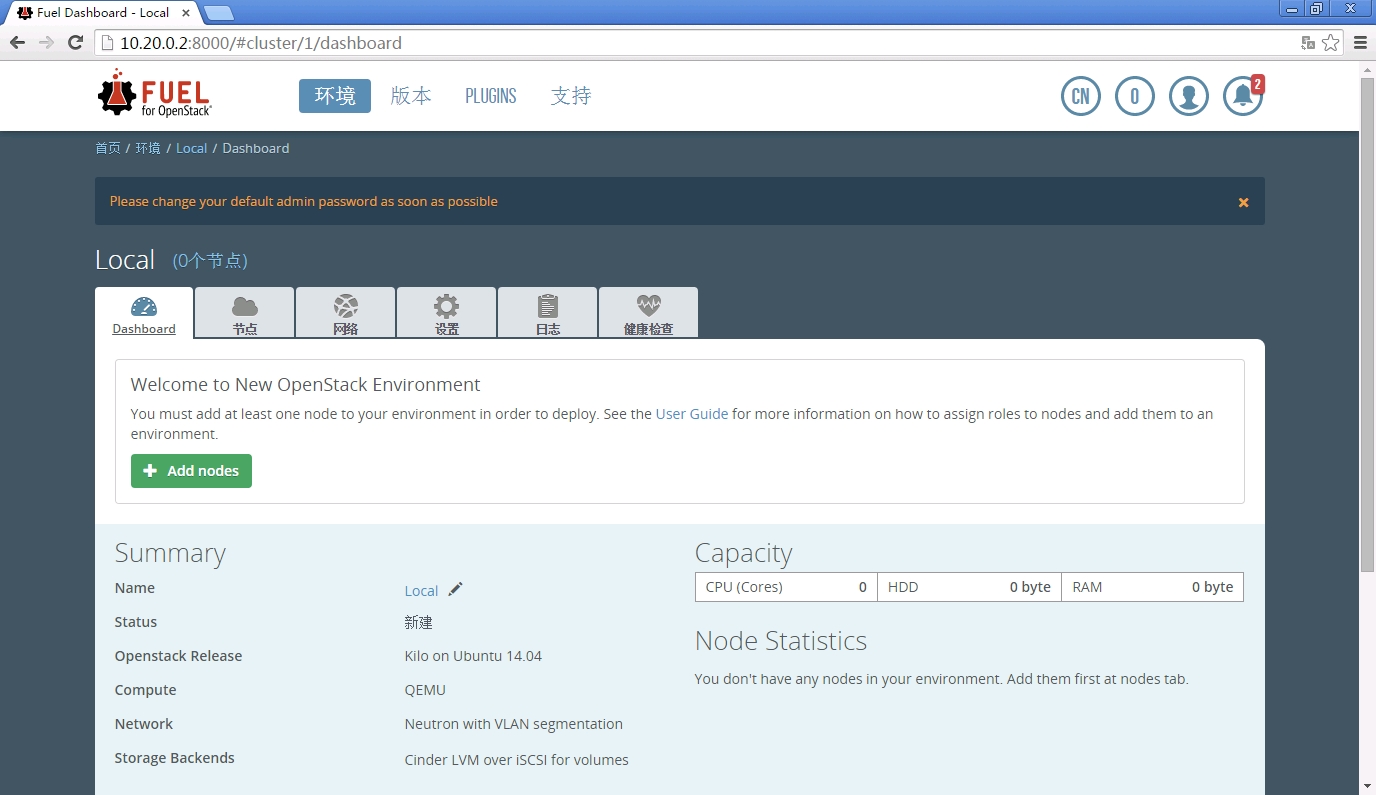The width and height of the screenshot is (1376, 795).
Task: Open the user profile icon
Action: click(x=1189, y=96)
